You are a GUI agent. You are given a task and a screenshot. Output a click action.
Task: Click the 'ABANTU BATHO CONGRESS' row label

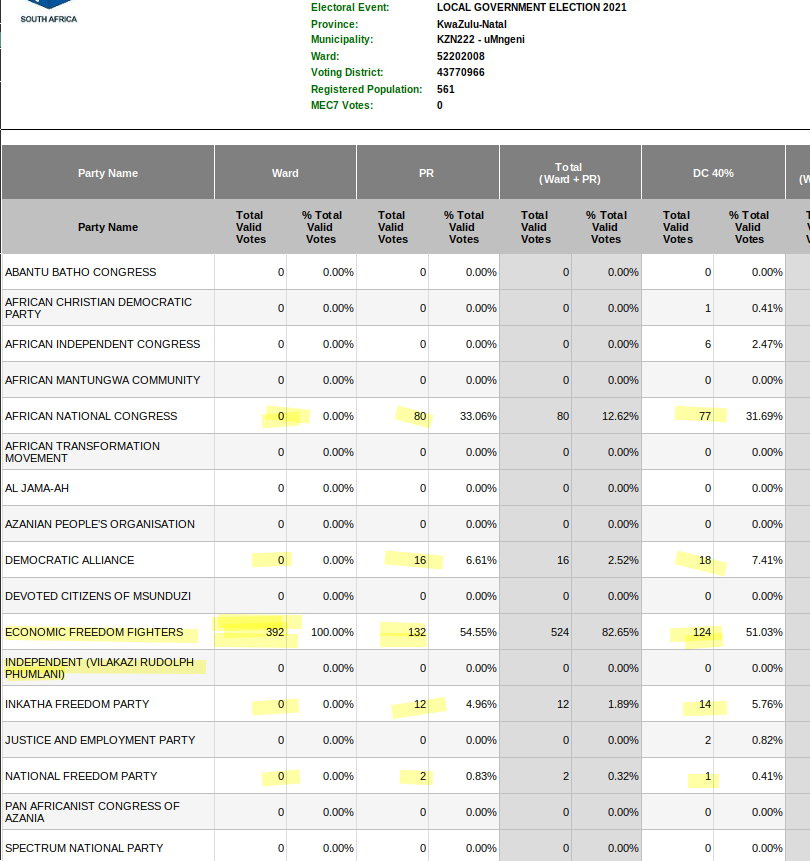tap(81, 272)
